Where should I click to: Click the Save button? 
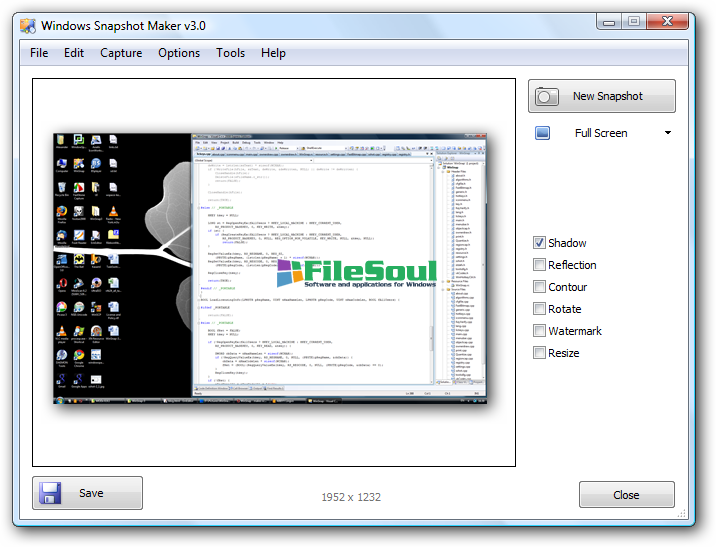click(x=87, y=493)
